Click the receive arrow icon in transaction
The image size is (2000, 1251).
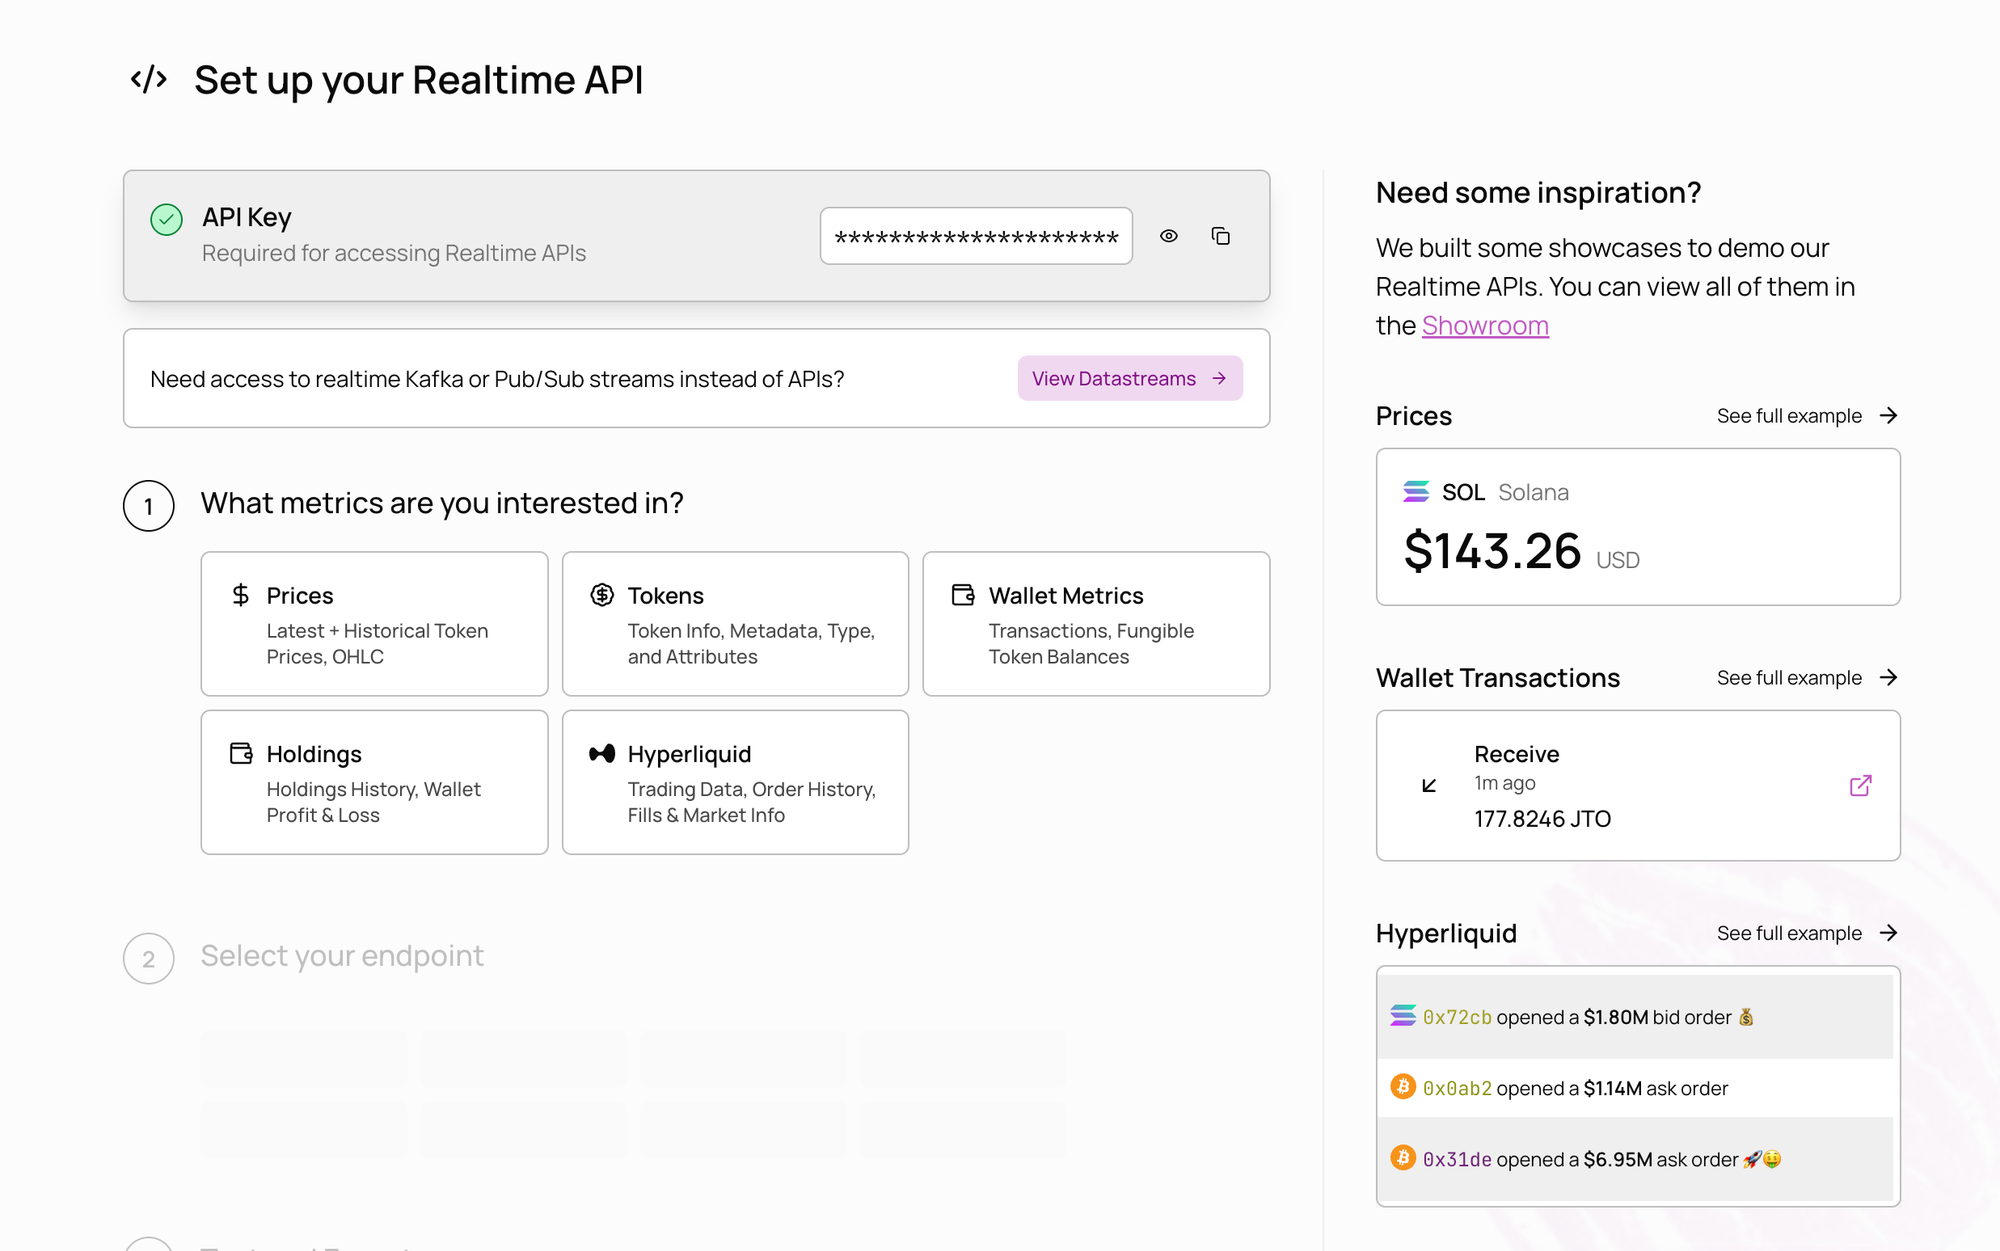click(1429, 786)
